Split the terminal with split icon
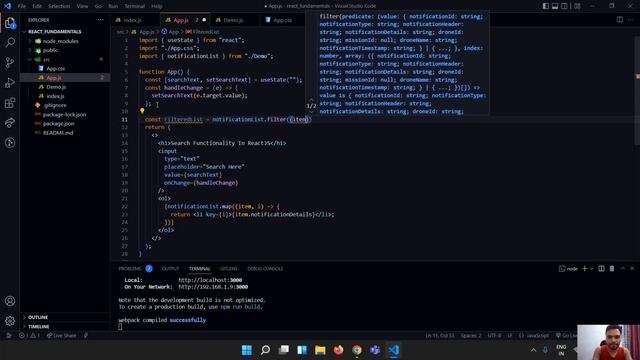This screenshot has height=360, width=640. (x=601, y=269)
